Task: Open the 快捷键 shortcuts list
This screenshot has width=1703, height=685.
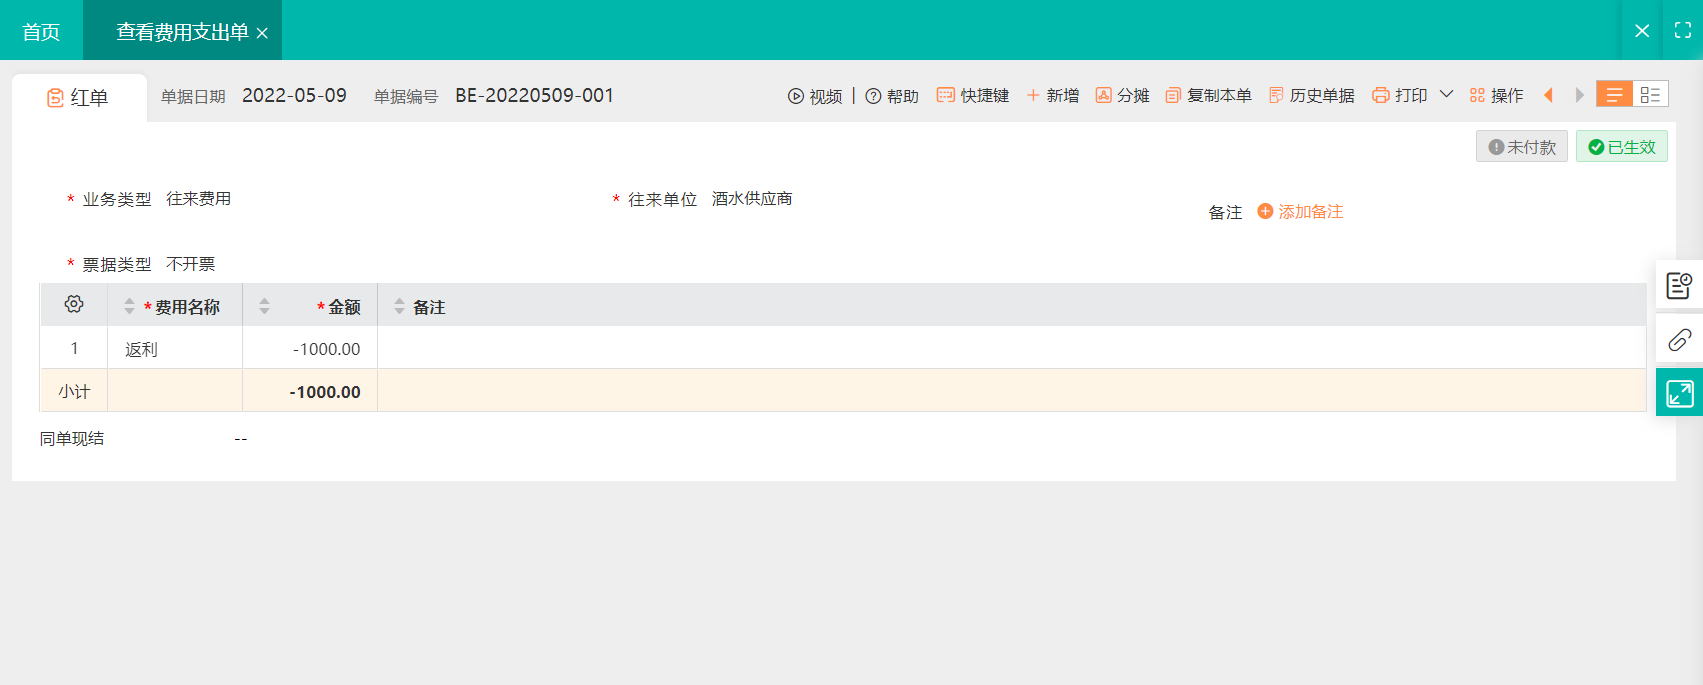Action: [973, 96]
